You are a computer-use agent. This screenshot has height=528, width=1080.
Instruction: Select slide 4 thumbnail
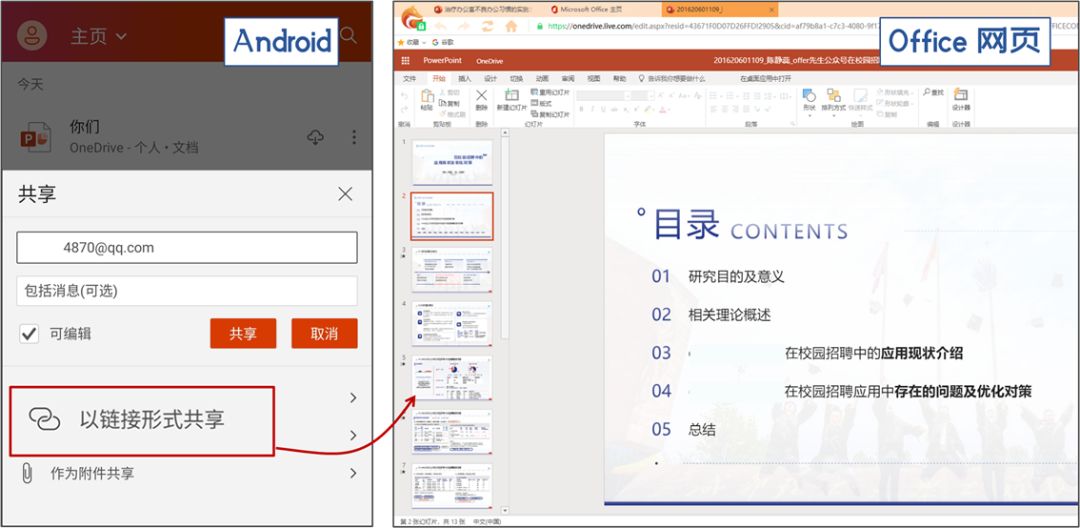point(452,324)
